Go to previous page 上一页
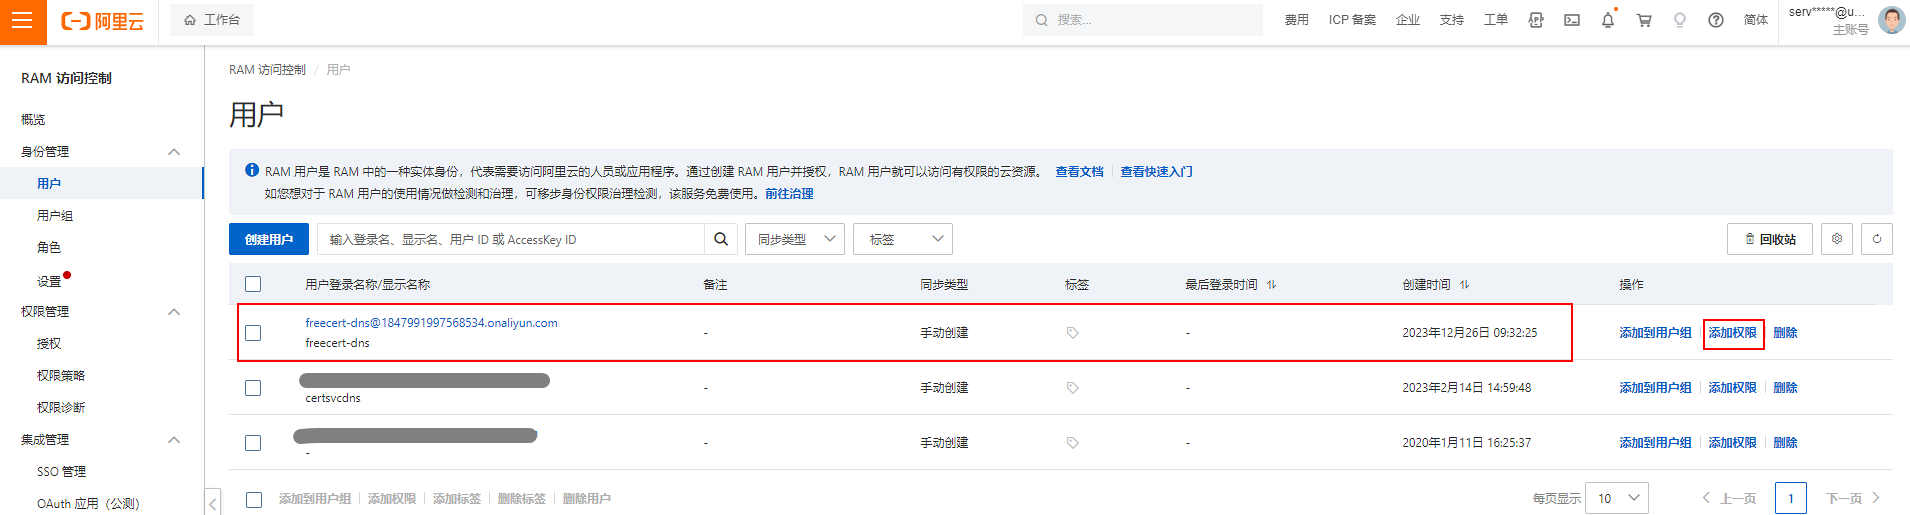 point(1729,498)
